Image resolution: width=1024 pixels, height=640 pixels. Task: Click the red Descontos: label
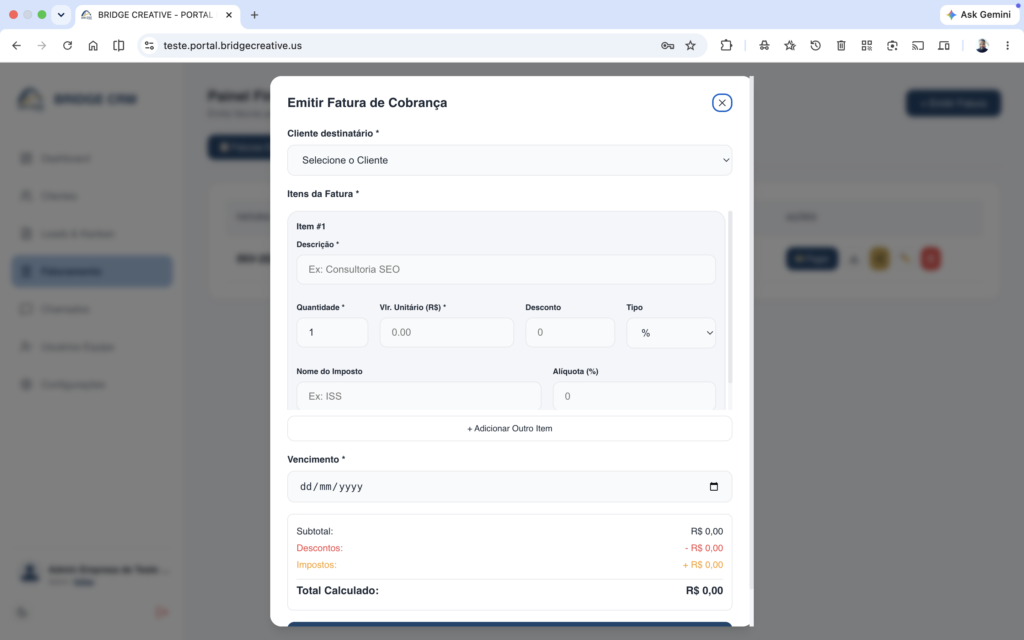pos(319,548)
